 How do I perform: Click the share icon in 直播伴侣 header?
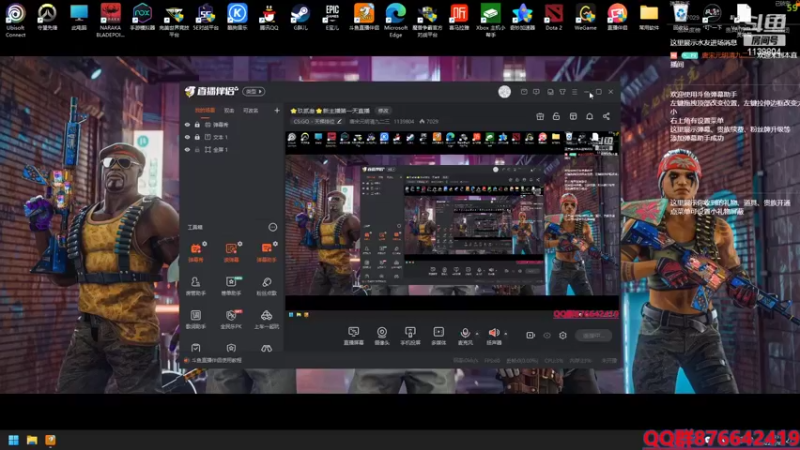click(606, 116)
